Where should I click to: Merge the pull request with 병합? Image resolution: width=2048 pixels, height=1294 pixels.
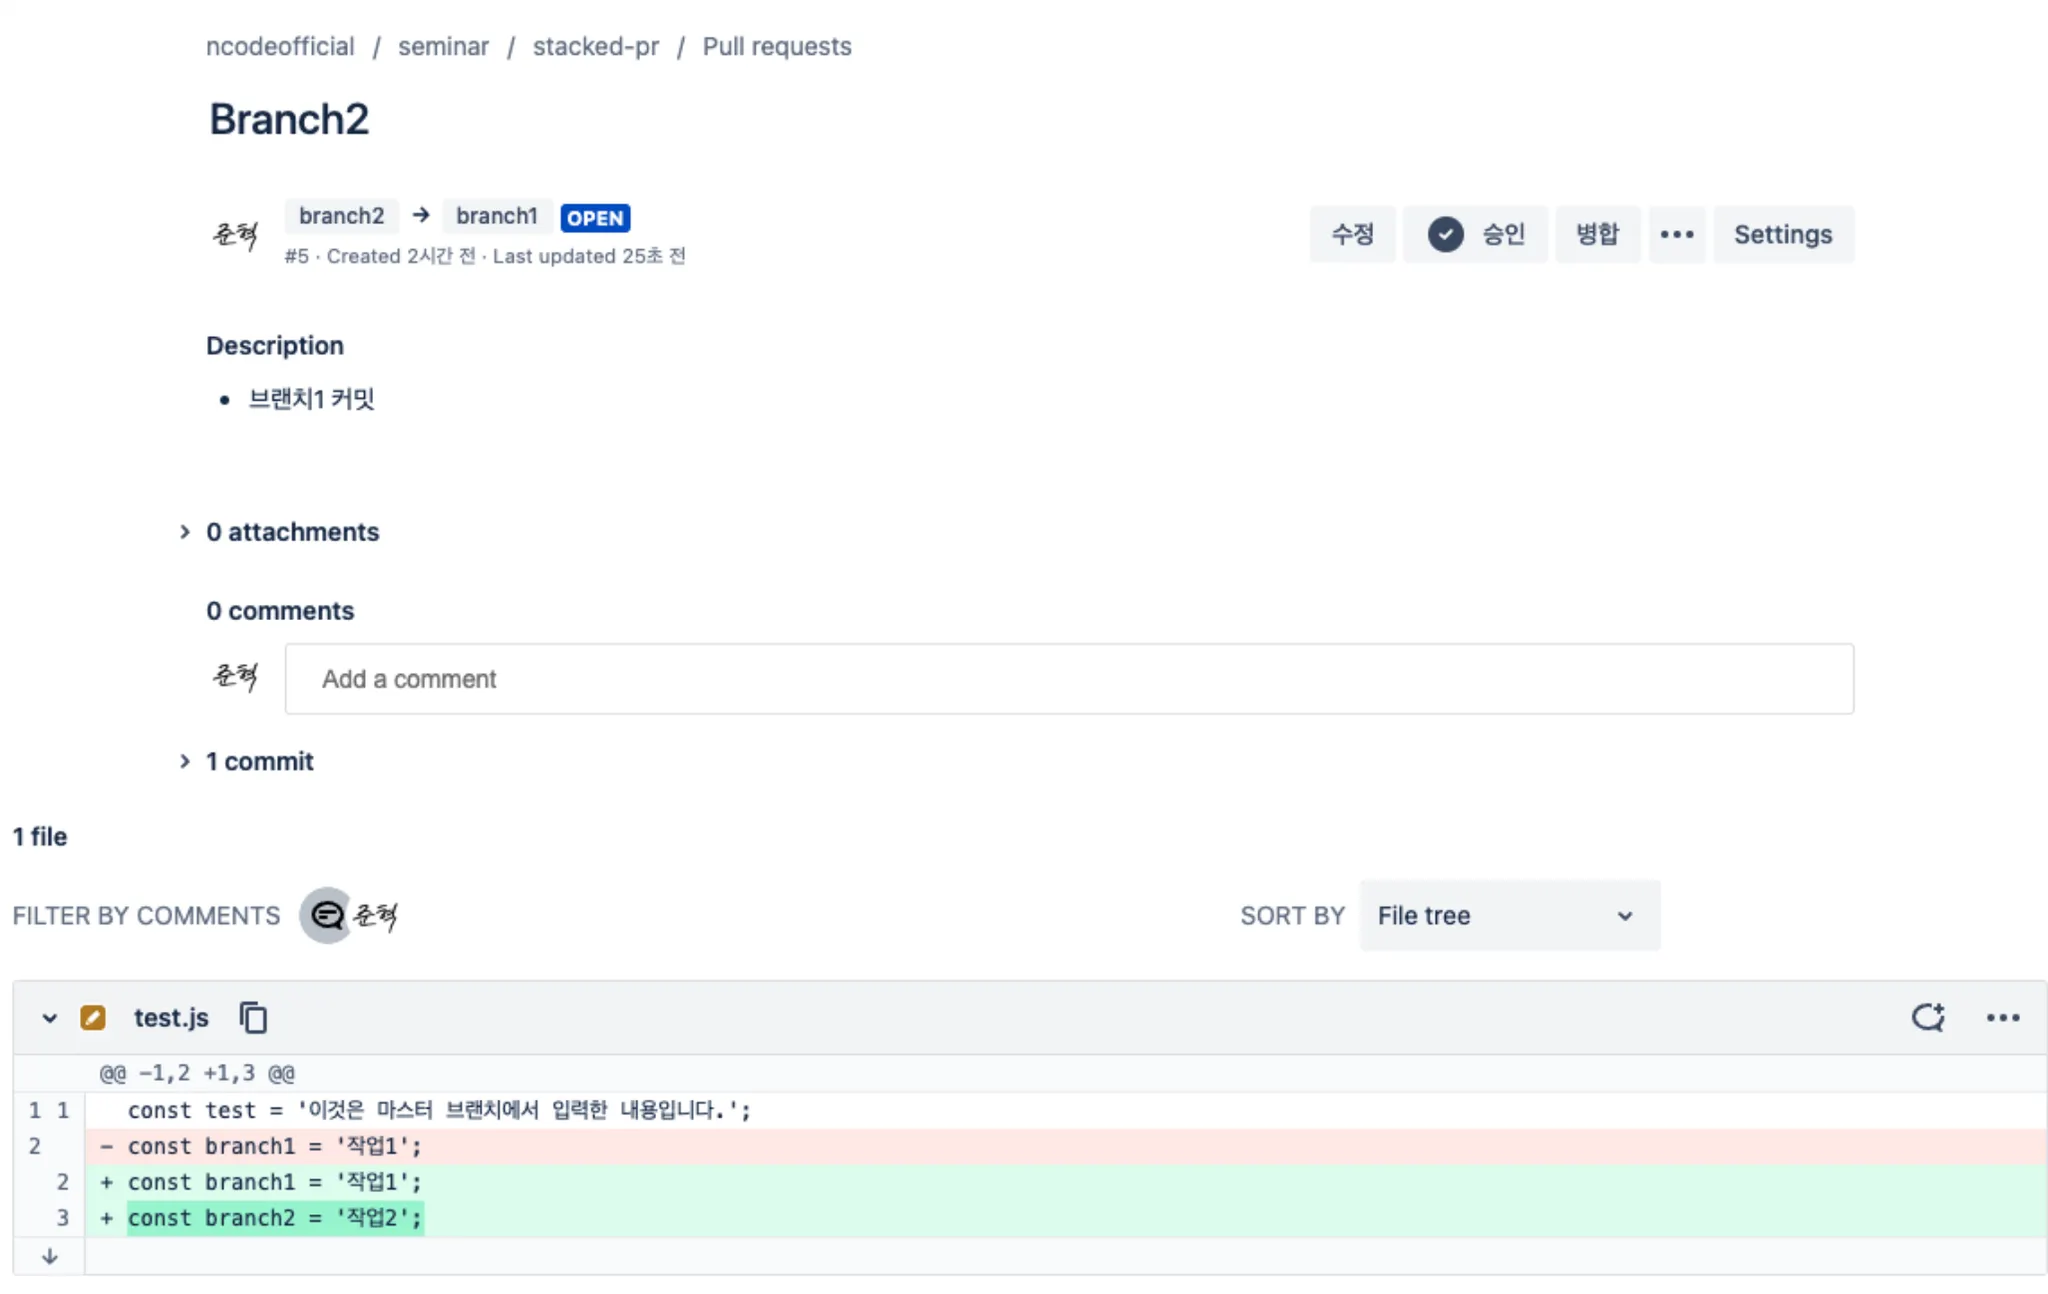tap(1597, 234)
